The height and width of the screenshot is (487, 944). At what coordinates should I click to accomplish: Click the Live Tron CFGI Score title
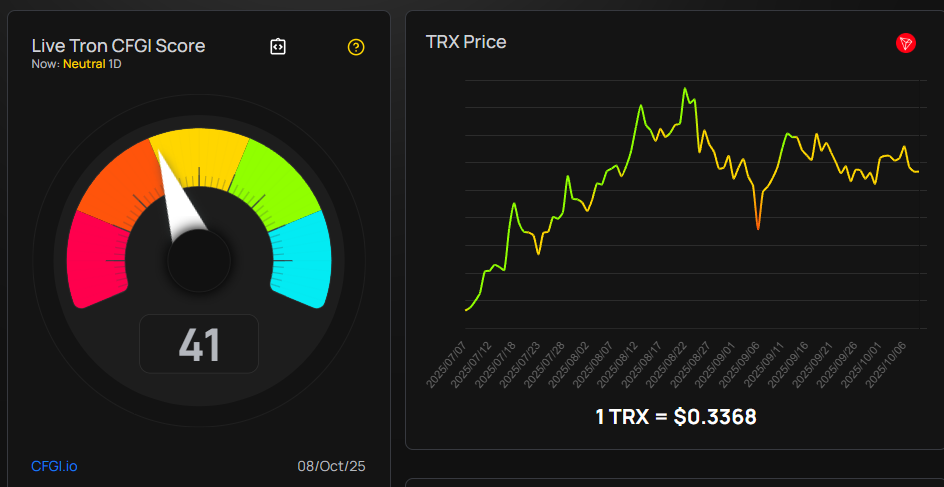point(118,46)
